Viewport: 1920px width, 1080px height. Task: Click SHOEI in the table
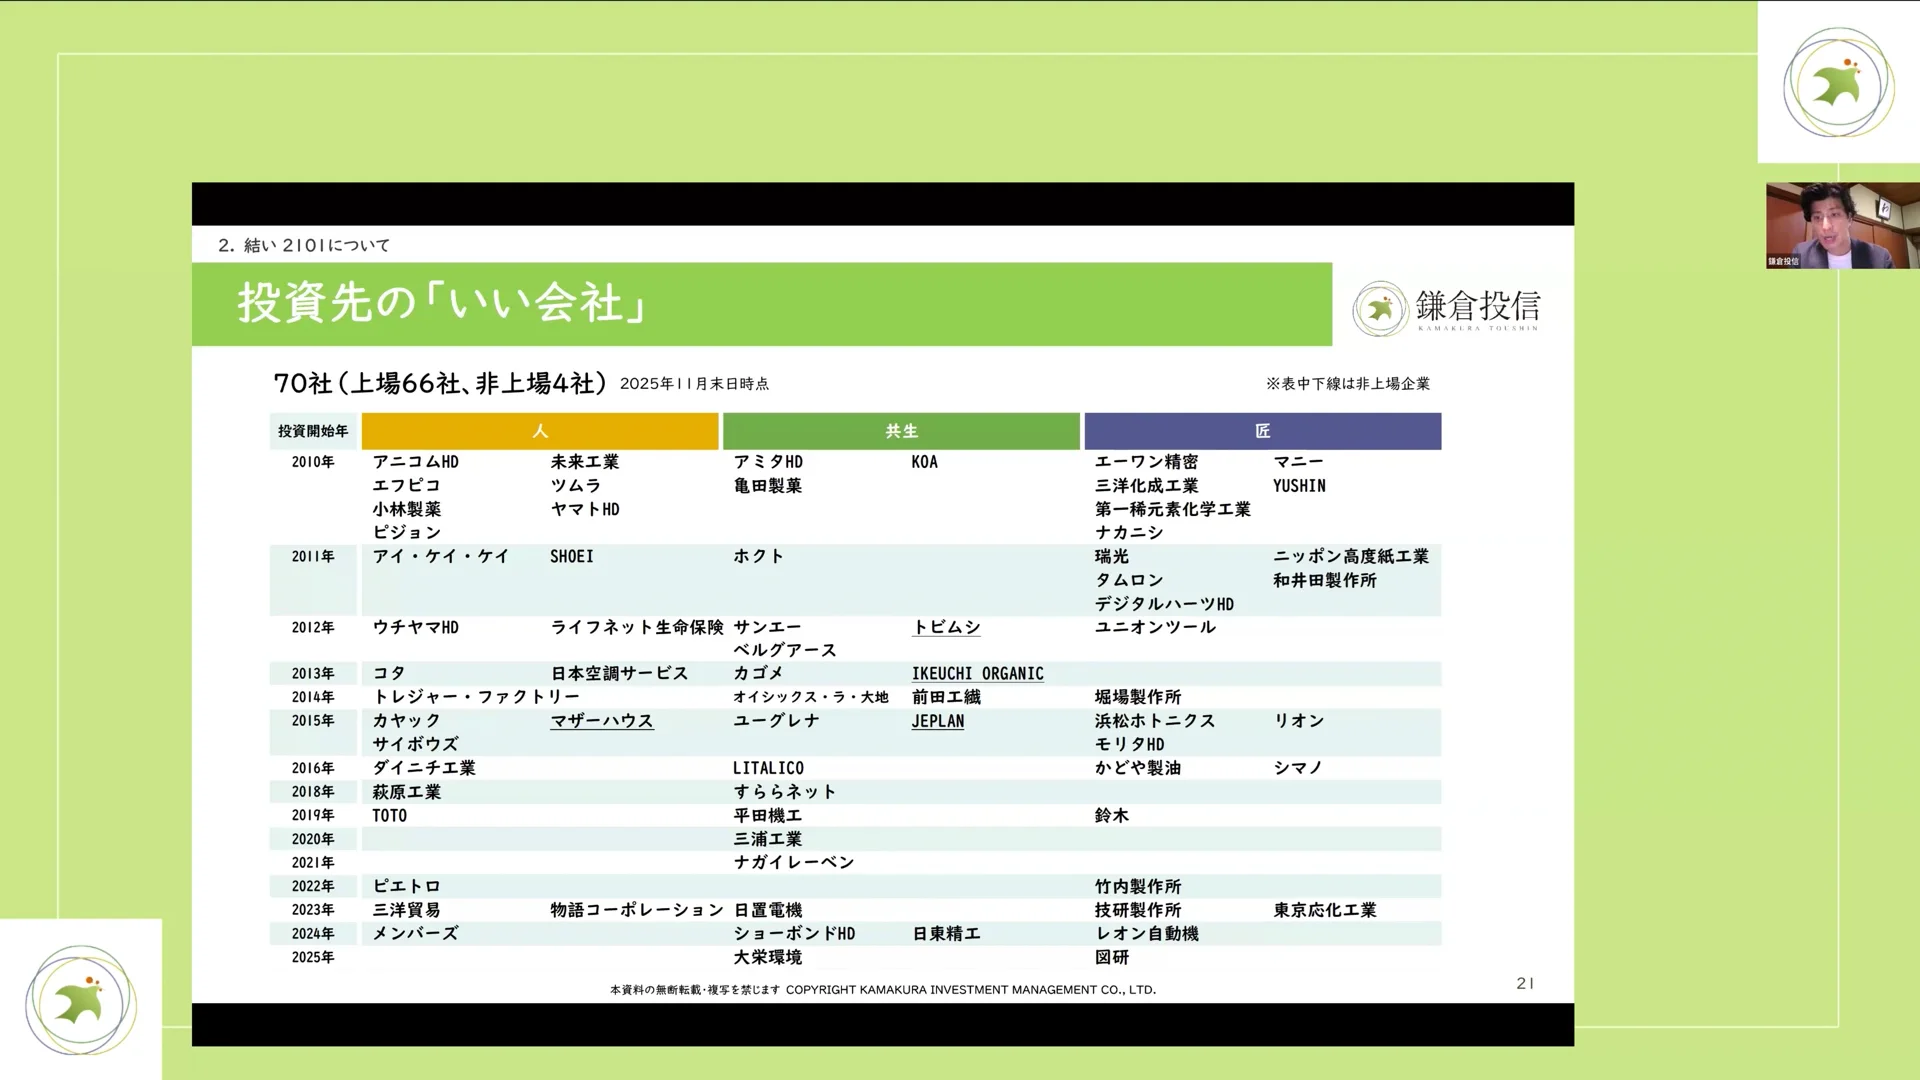pos(572,556)
